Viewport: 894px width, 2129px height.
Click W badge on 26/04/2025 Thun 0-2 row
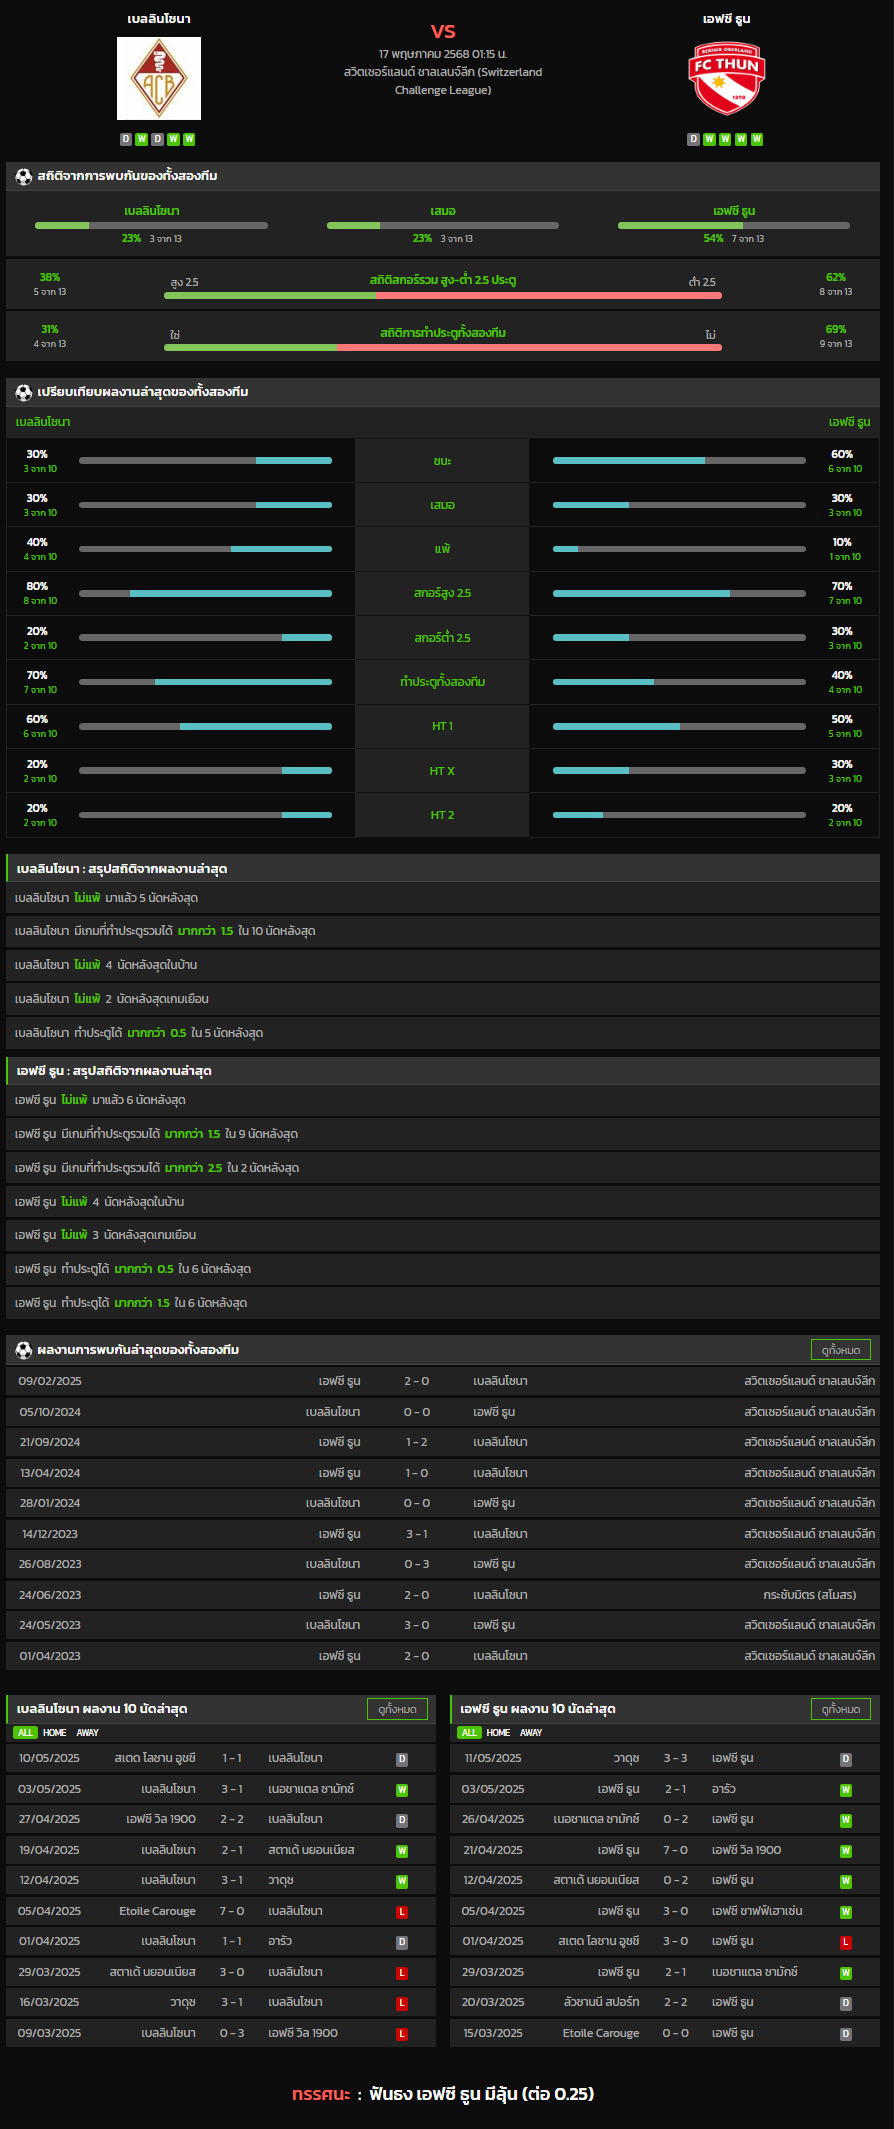click(846, 1821)
